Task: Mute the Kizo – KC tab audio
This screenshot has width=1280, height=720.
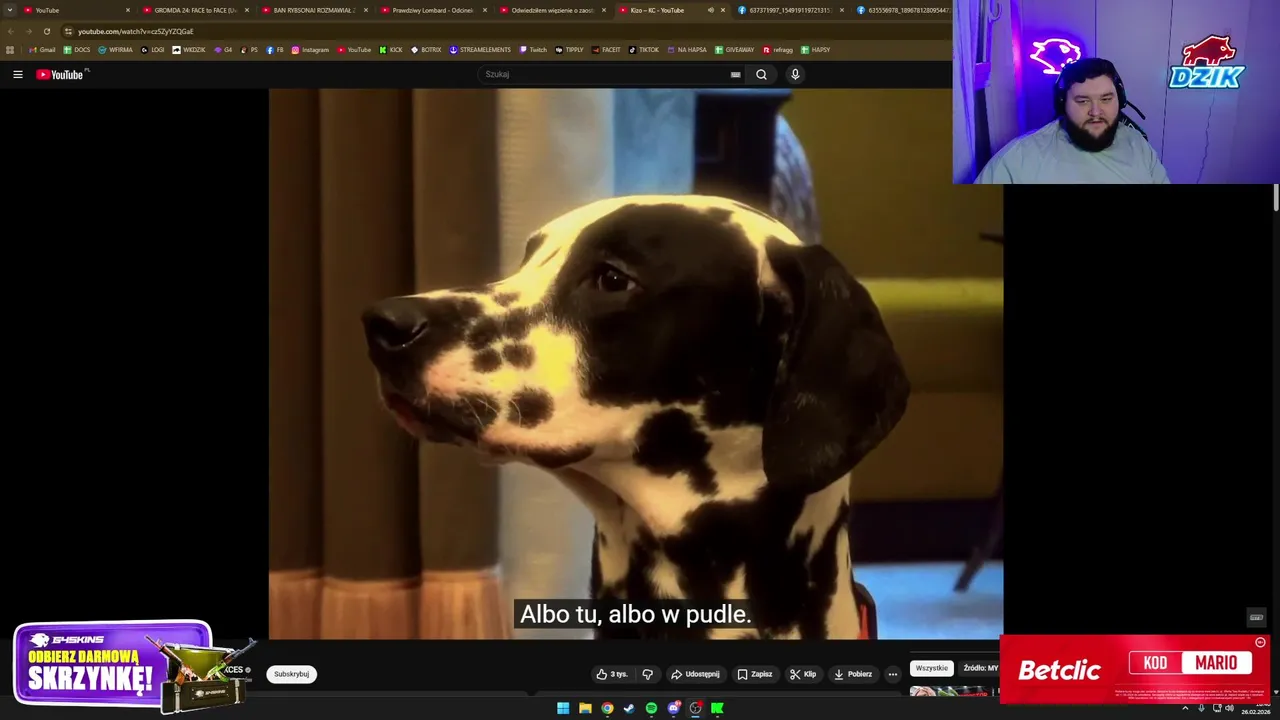Action: tap(710, 10)
